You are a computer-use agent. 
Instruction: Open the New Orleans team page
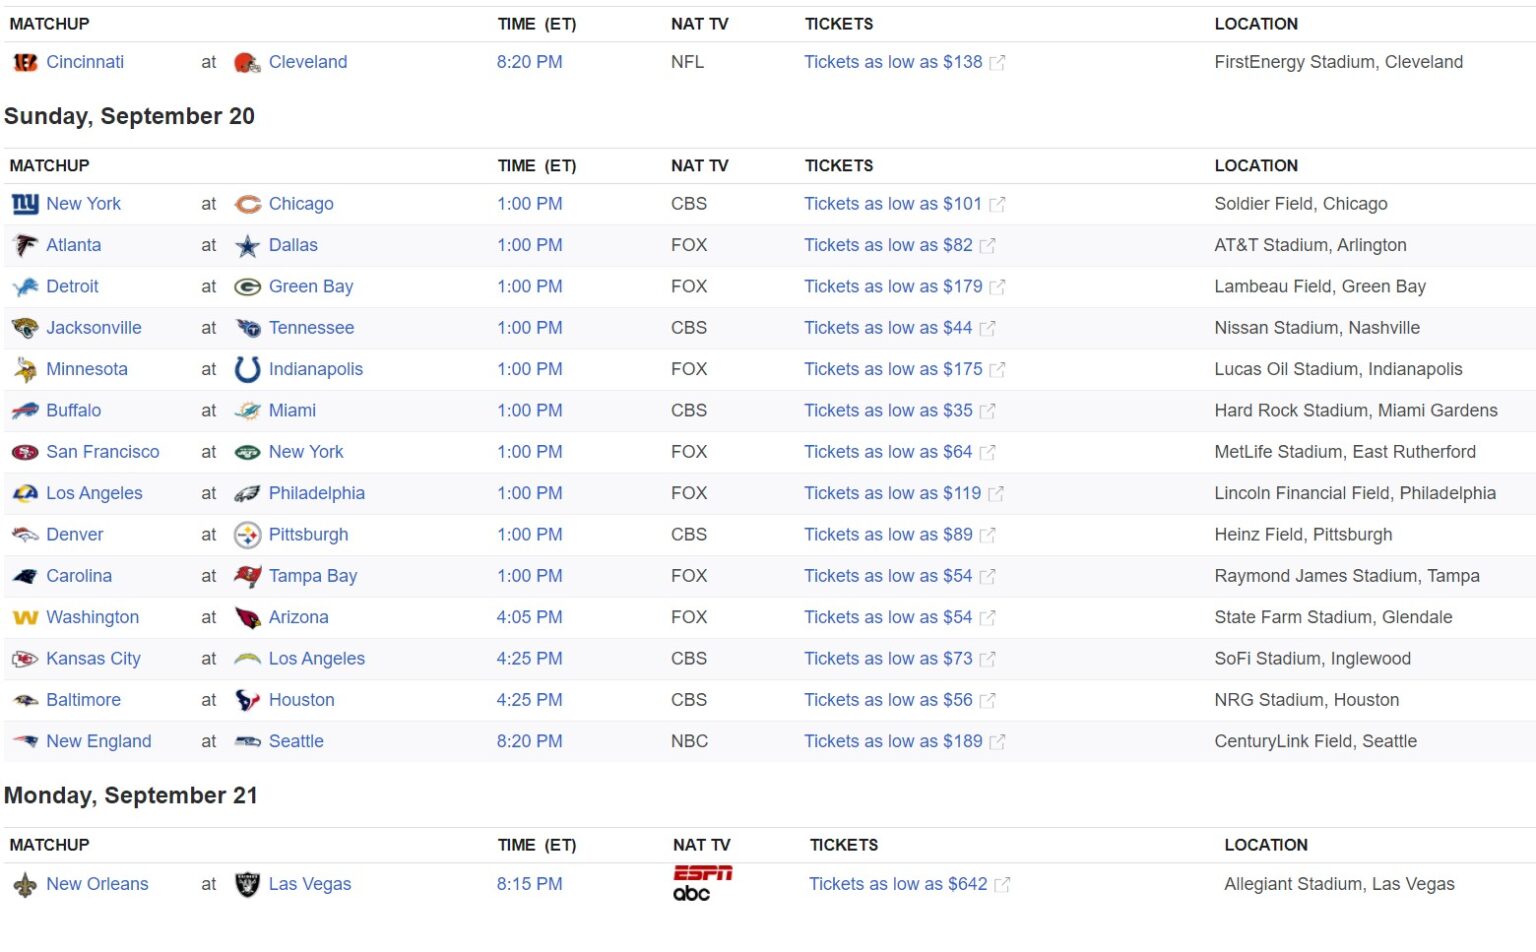98,884
